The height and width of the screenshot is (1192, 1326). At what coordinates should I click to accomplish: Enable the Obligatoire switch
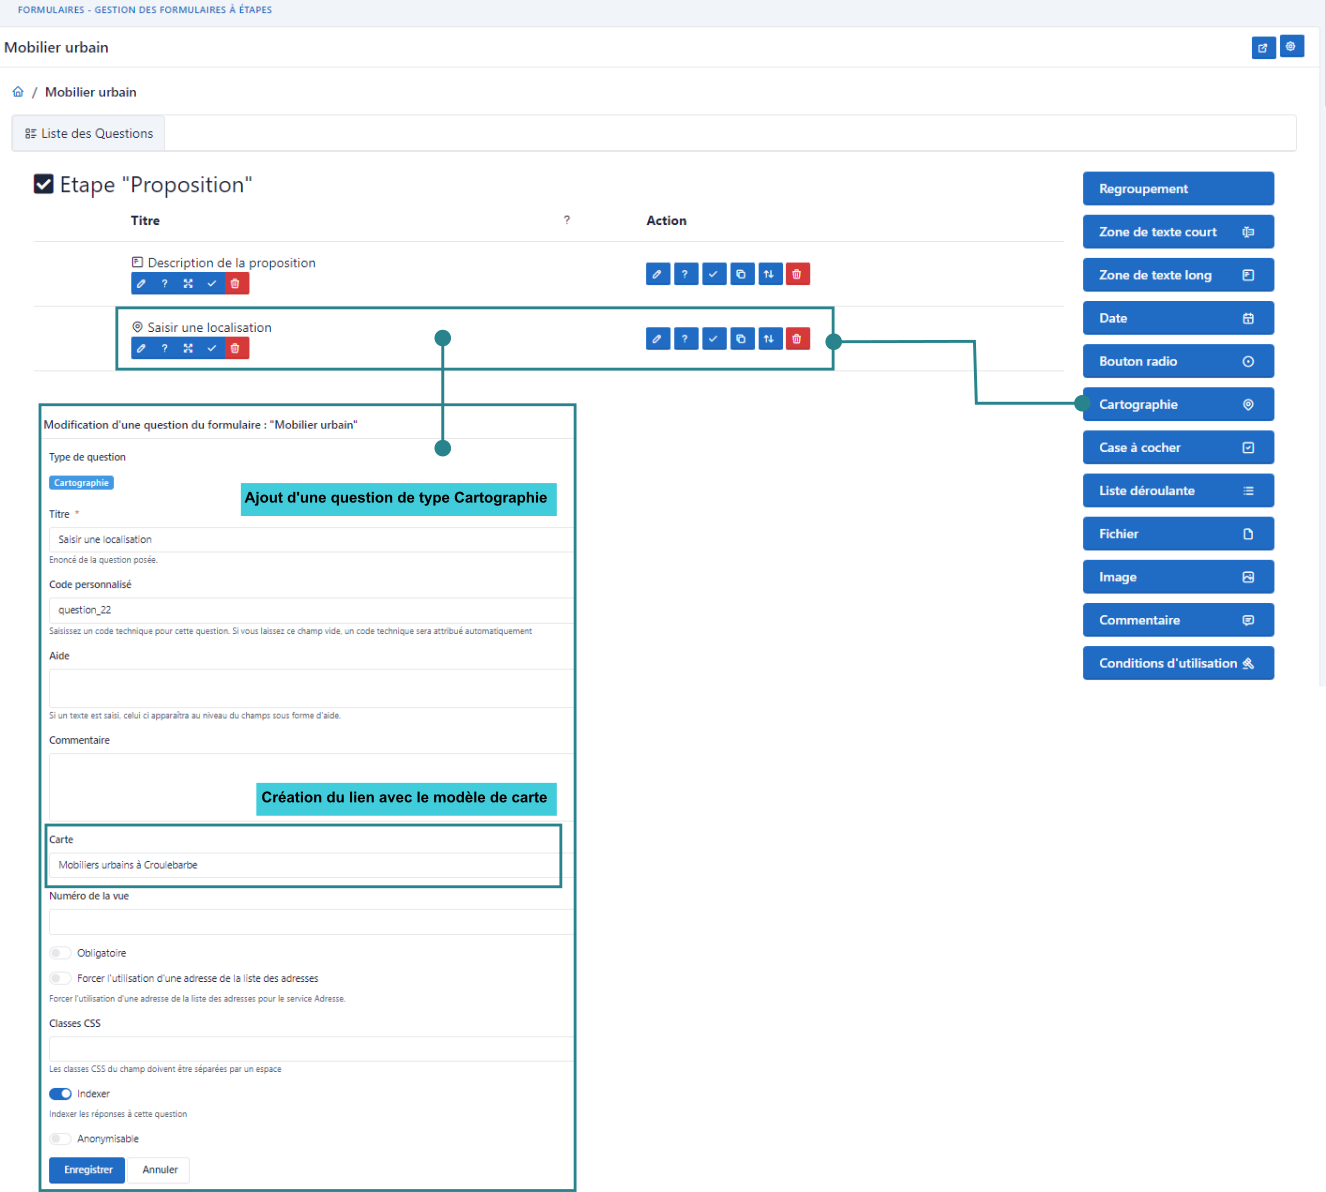click(60, 953)
